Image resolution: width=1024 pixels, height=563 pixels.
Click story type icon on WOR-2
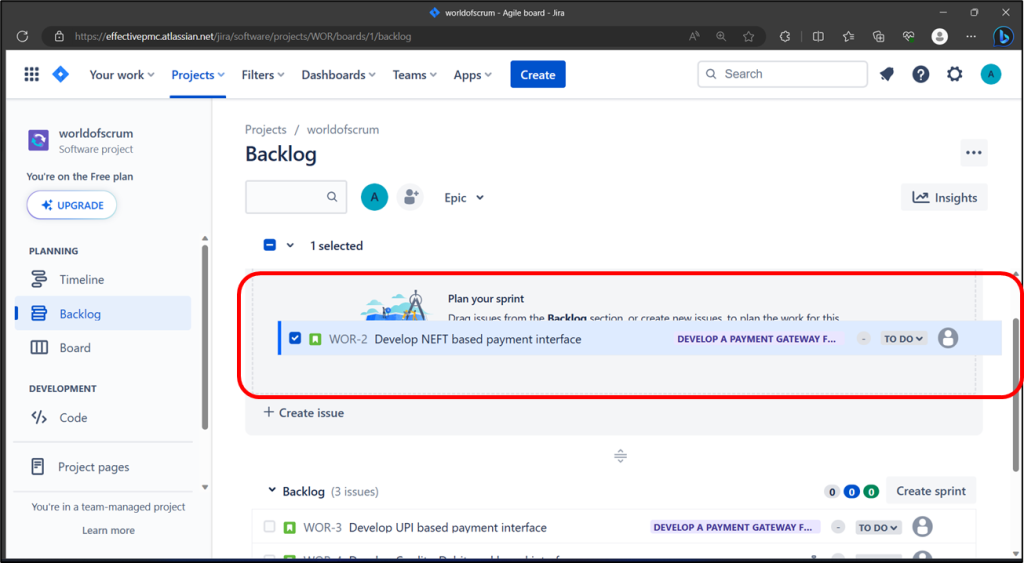tap(315, 339)
